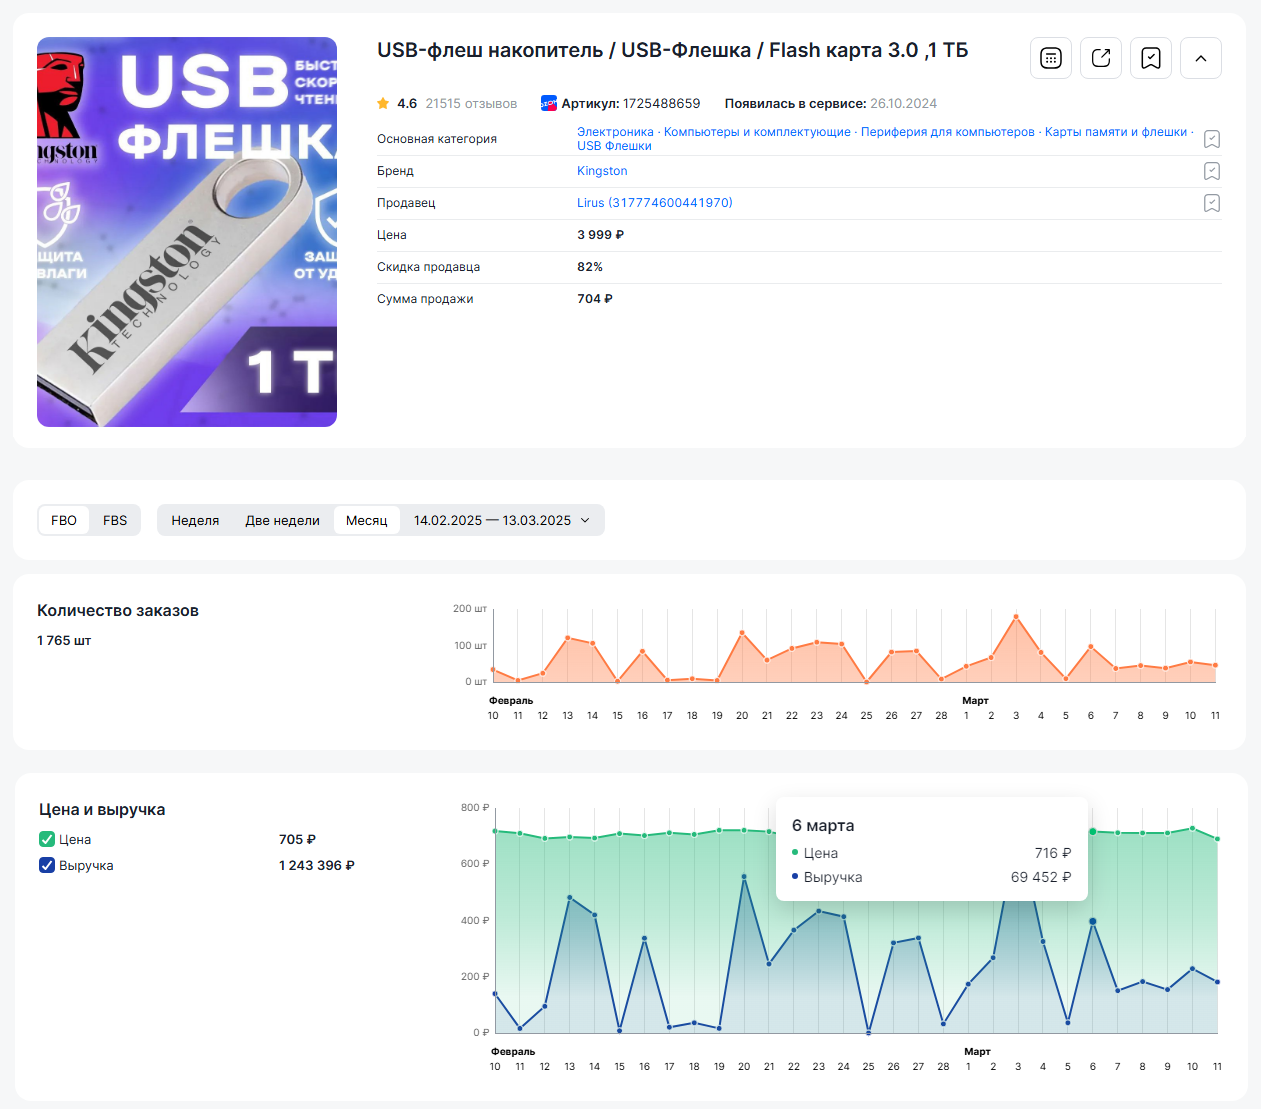Open the Lirus seller link
This screenshot has width=1261, height=1109.
[654, 203]
